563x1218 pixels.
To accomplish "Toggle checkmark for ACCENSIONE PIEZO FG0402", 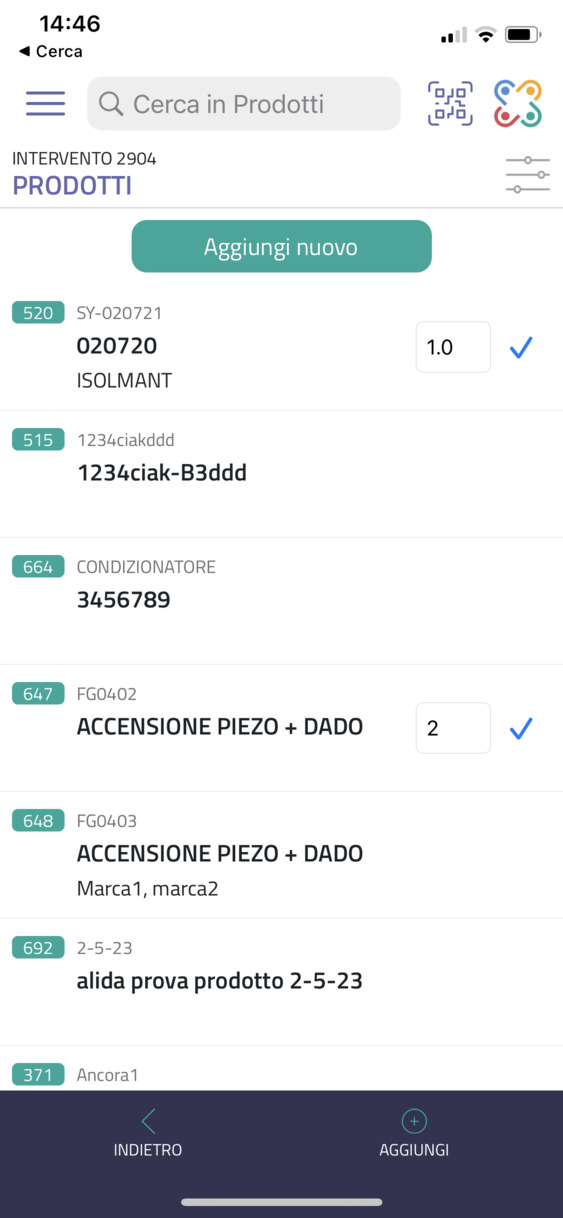I will 521,729.
